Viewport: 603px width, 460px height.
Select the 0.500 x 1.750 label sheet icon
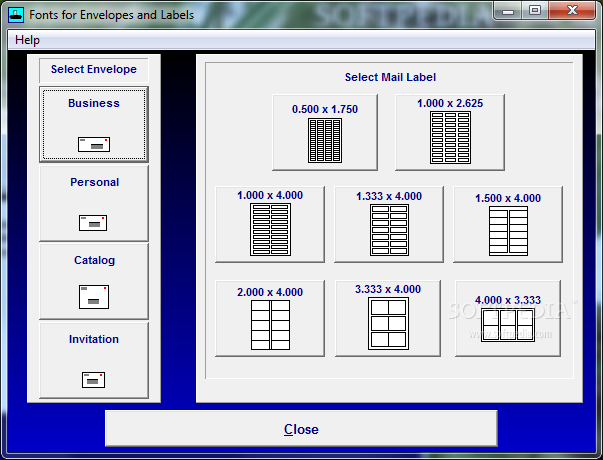[x=325, y=140]
